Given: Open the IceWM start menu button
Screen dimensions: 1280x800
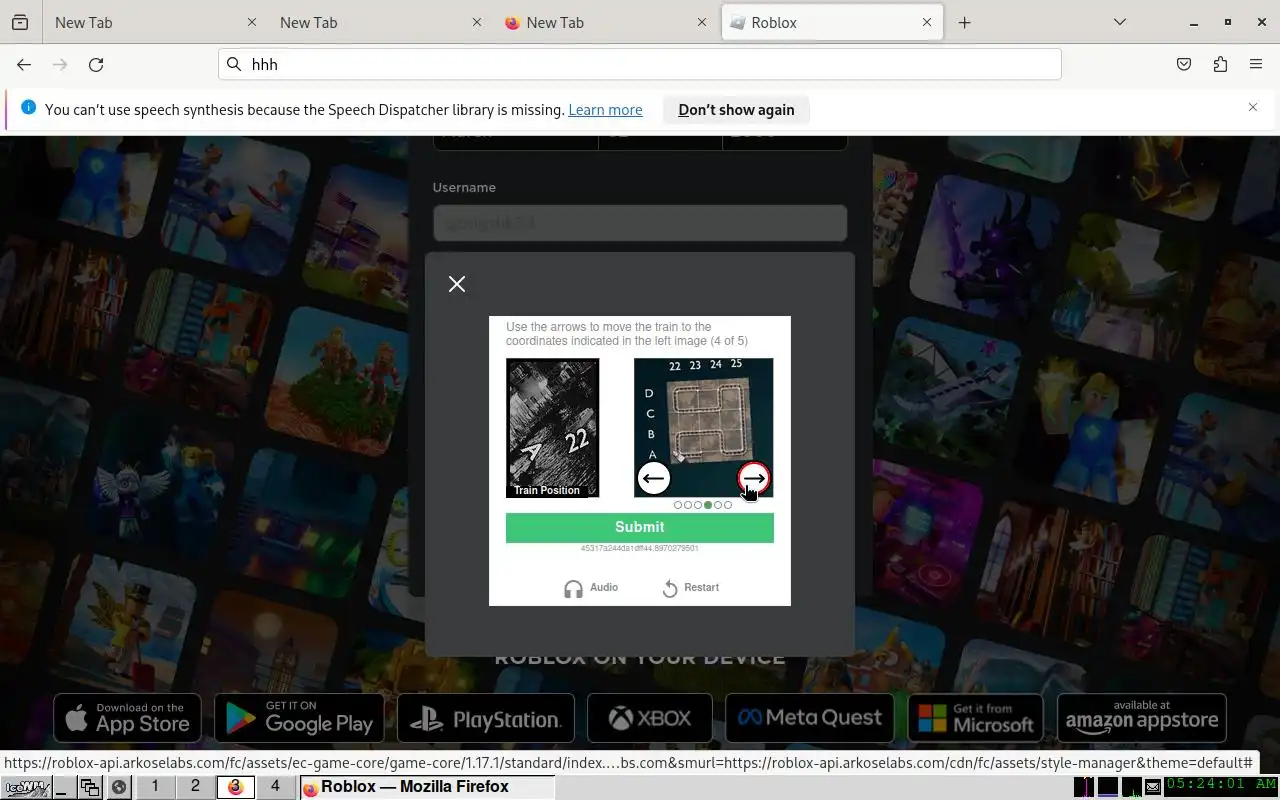Looking at the screenshot, I should tap(26, 787).
